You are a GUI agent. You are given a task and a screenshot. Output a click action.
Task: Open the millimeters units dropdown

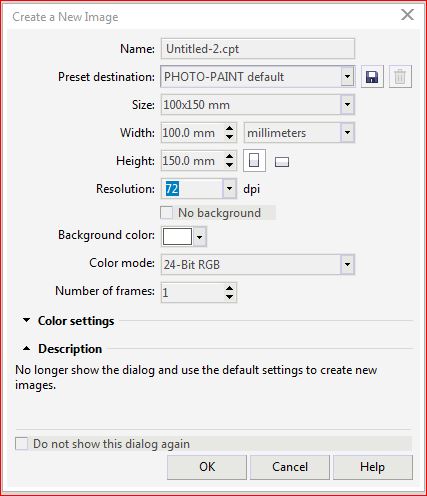347,133
